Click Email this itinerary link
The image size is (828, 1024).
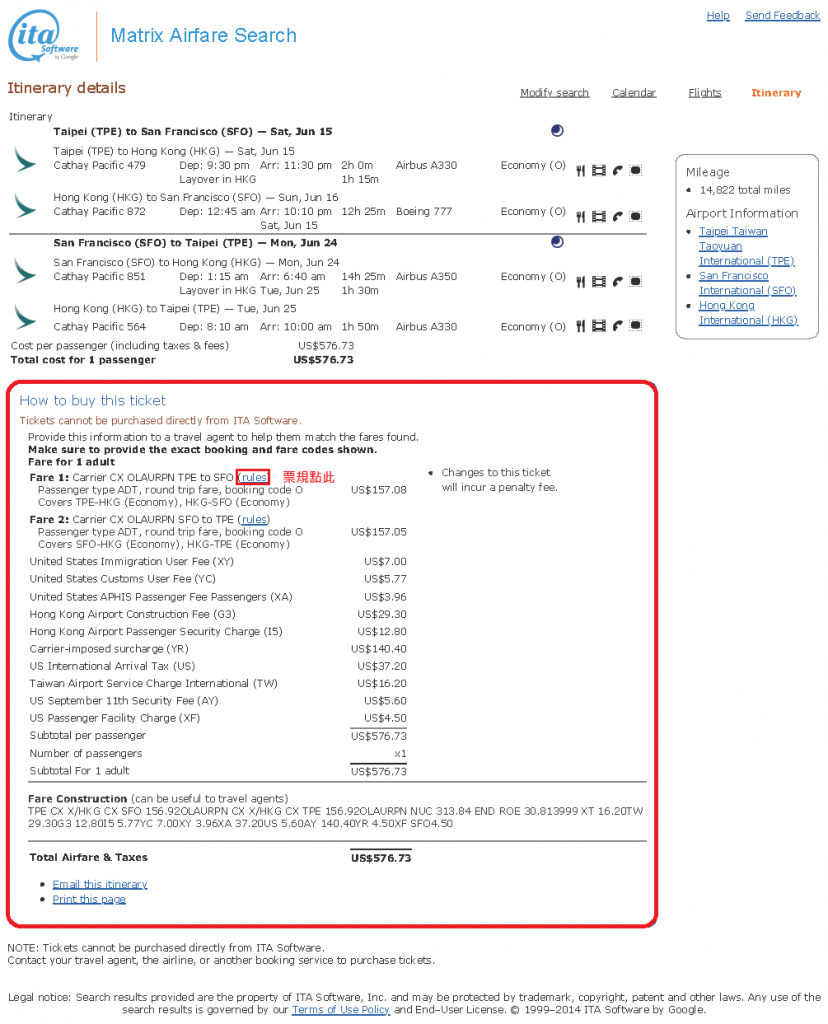point(100,884)
